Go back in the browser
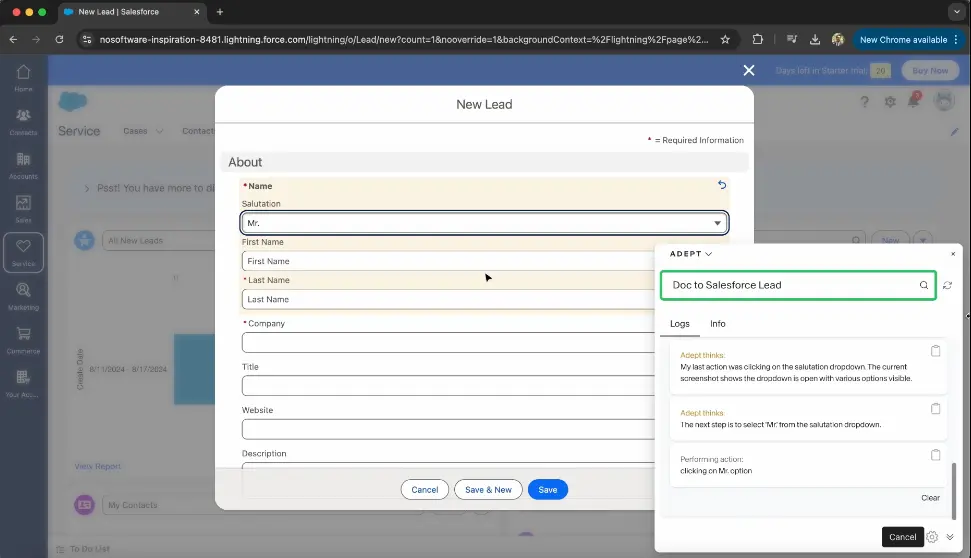 14,40
